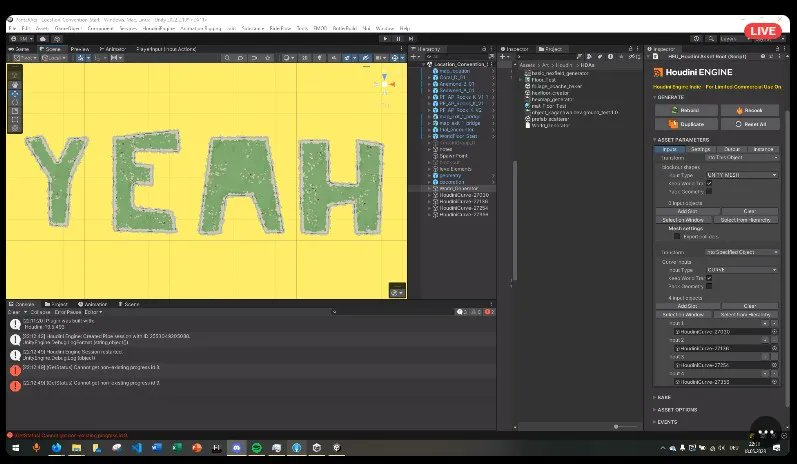The image size is (797, 464).
Task: Open the cloud services icon
Action: 43,39
